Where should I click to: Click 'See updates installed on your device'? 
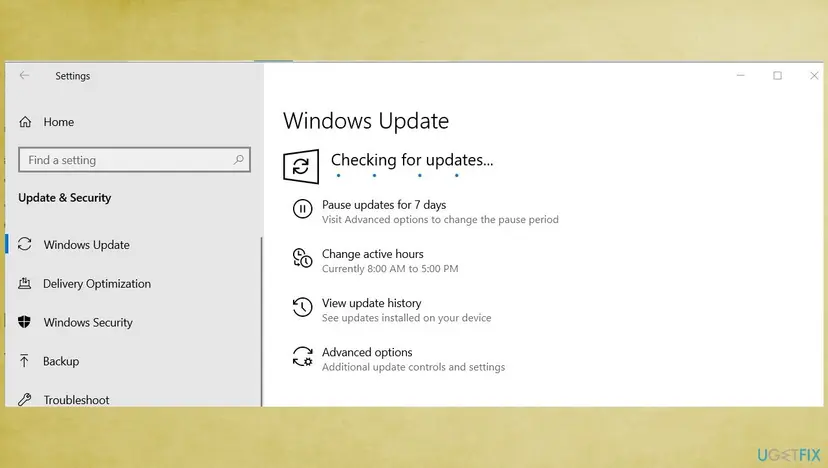click(x=407, y=317)
